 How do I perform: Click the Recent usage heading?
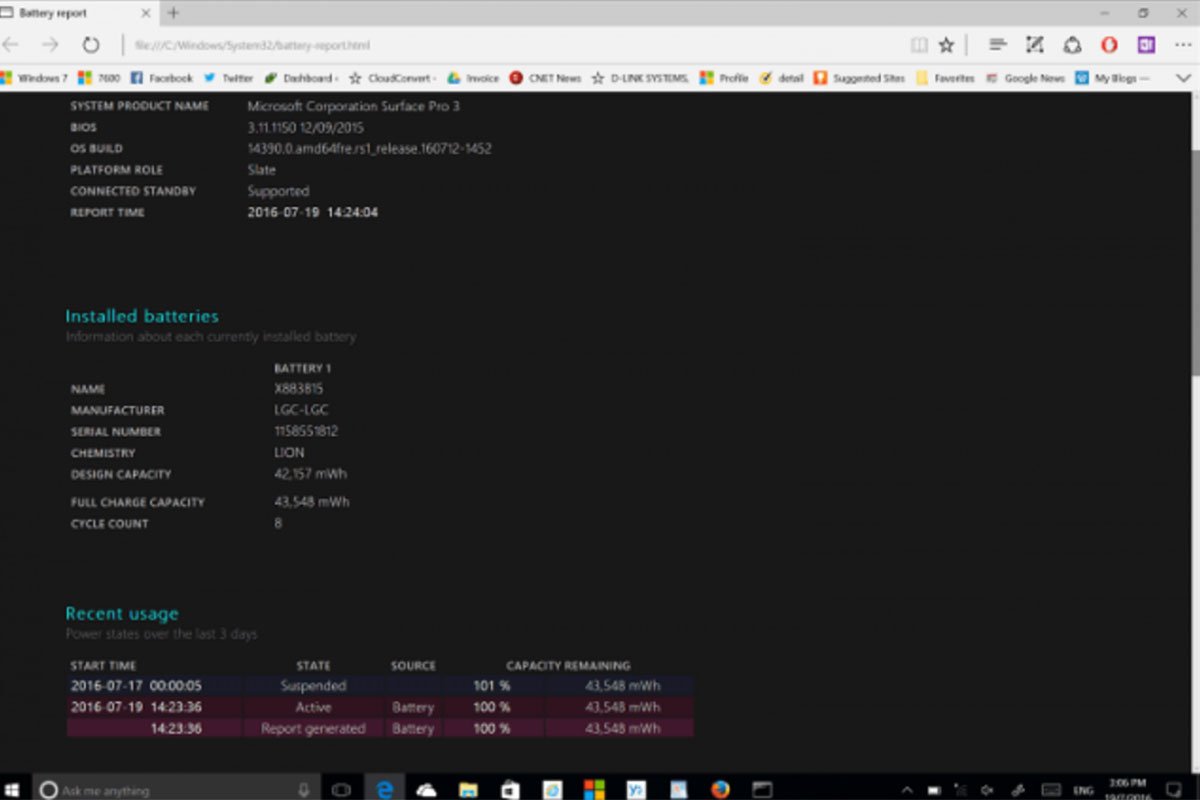[x=122, y=614]
